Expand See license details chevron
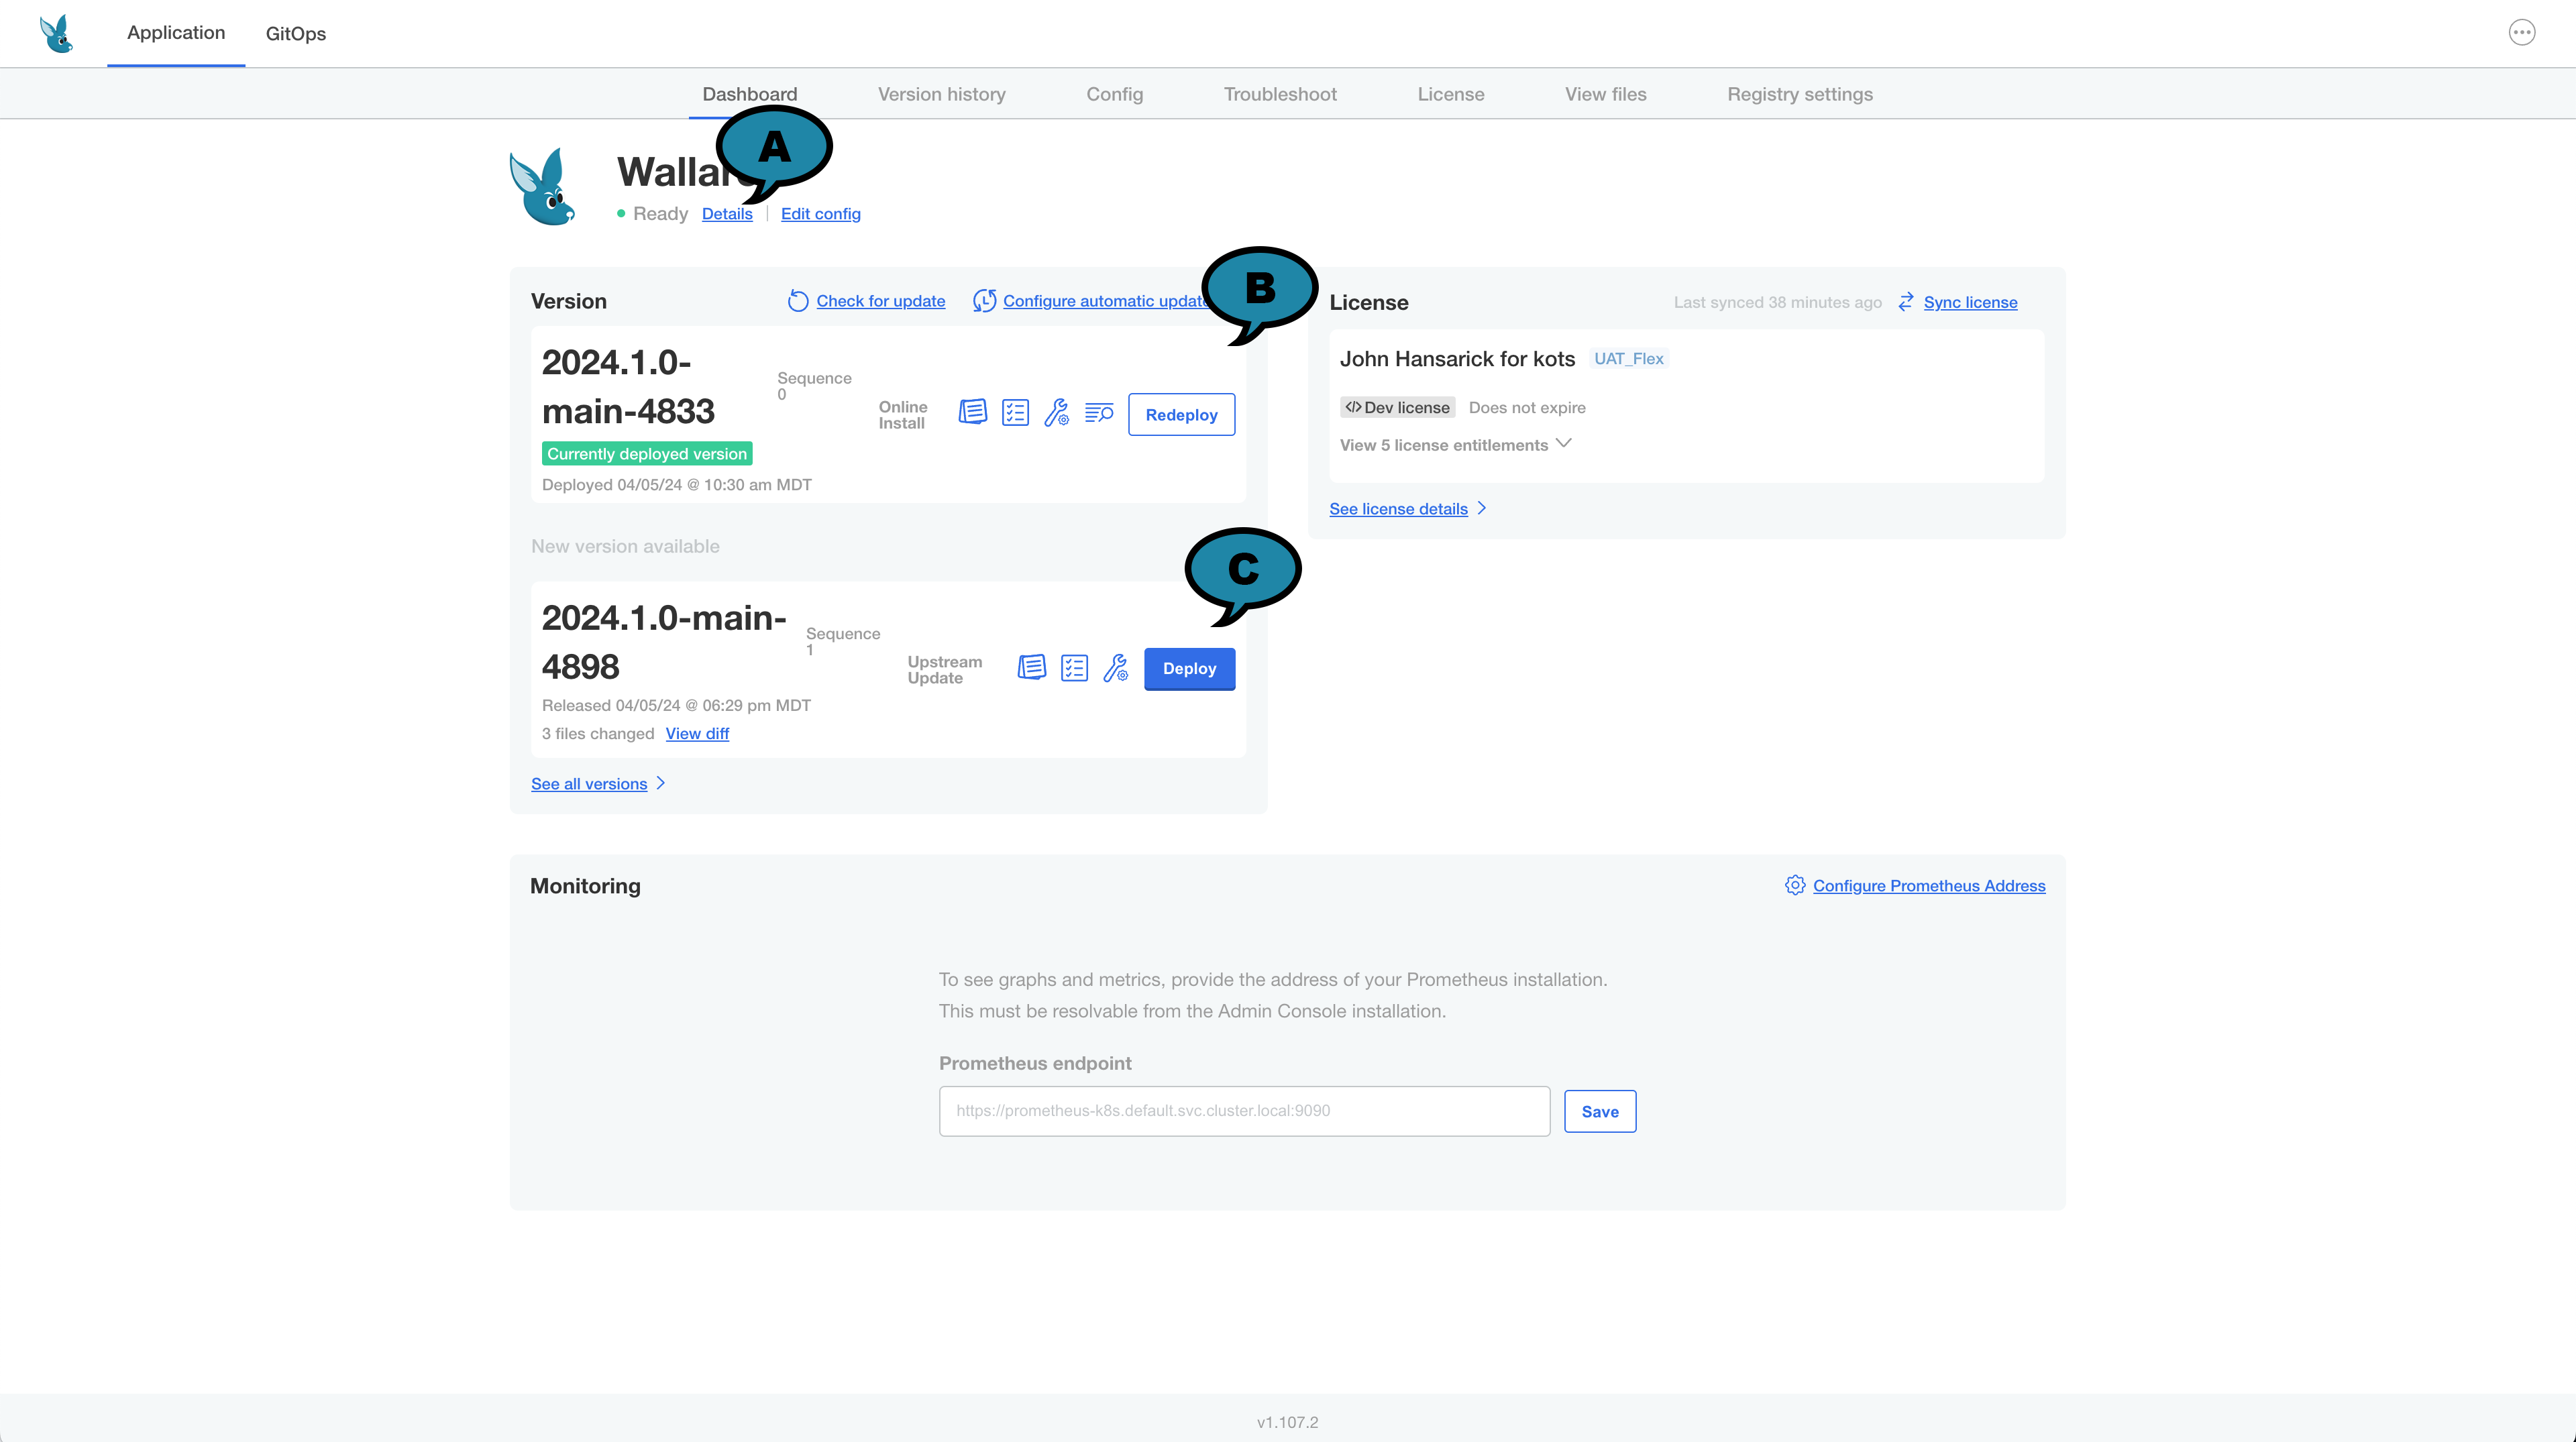The height and width of the screenshot is (1442, 2576). (1482, 508)
